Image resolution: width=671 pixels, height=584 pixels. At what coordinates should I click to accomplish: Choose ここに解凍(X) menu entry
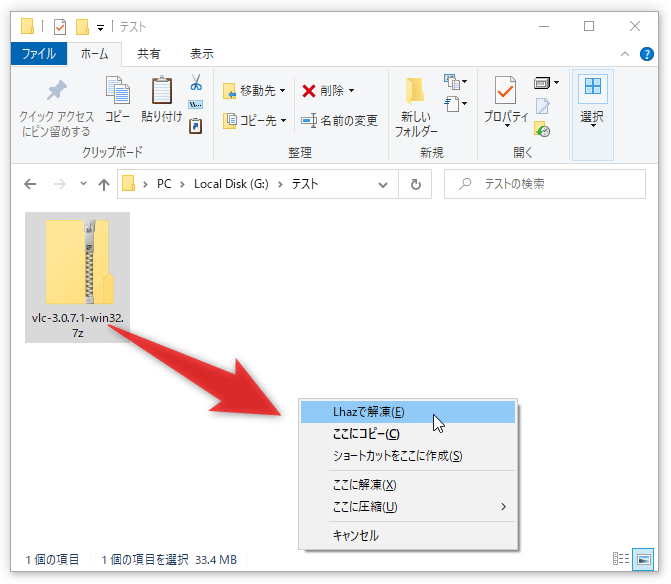click(x=408, y=485)
